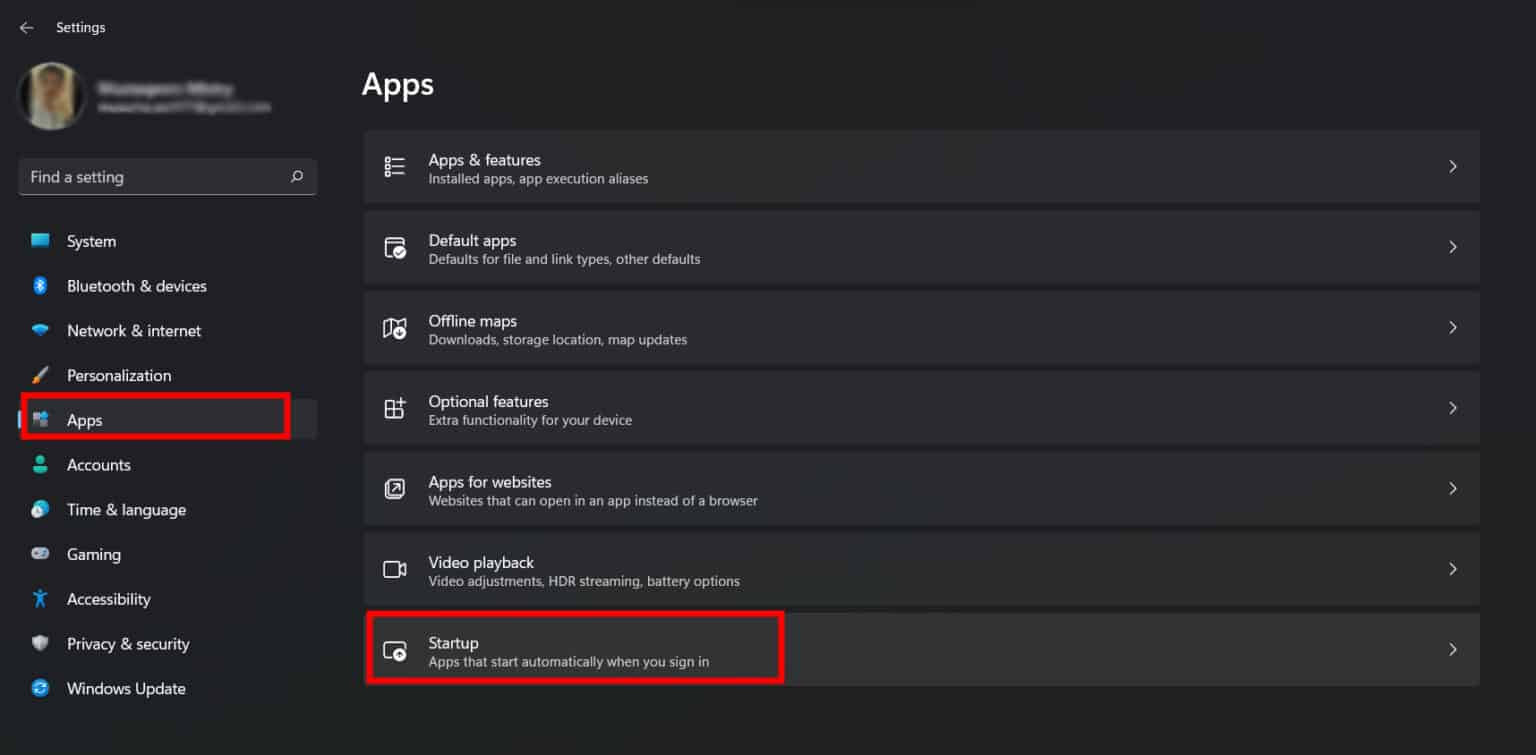Expand the Startup settings chevron

pyautogui.click(x=1453, y=649)
